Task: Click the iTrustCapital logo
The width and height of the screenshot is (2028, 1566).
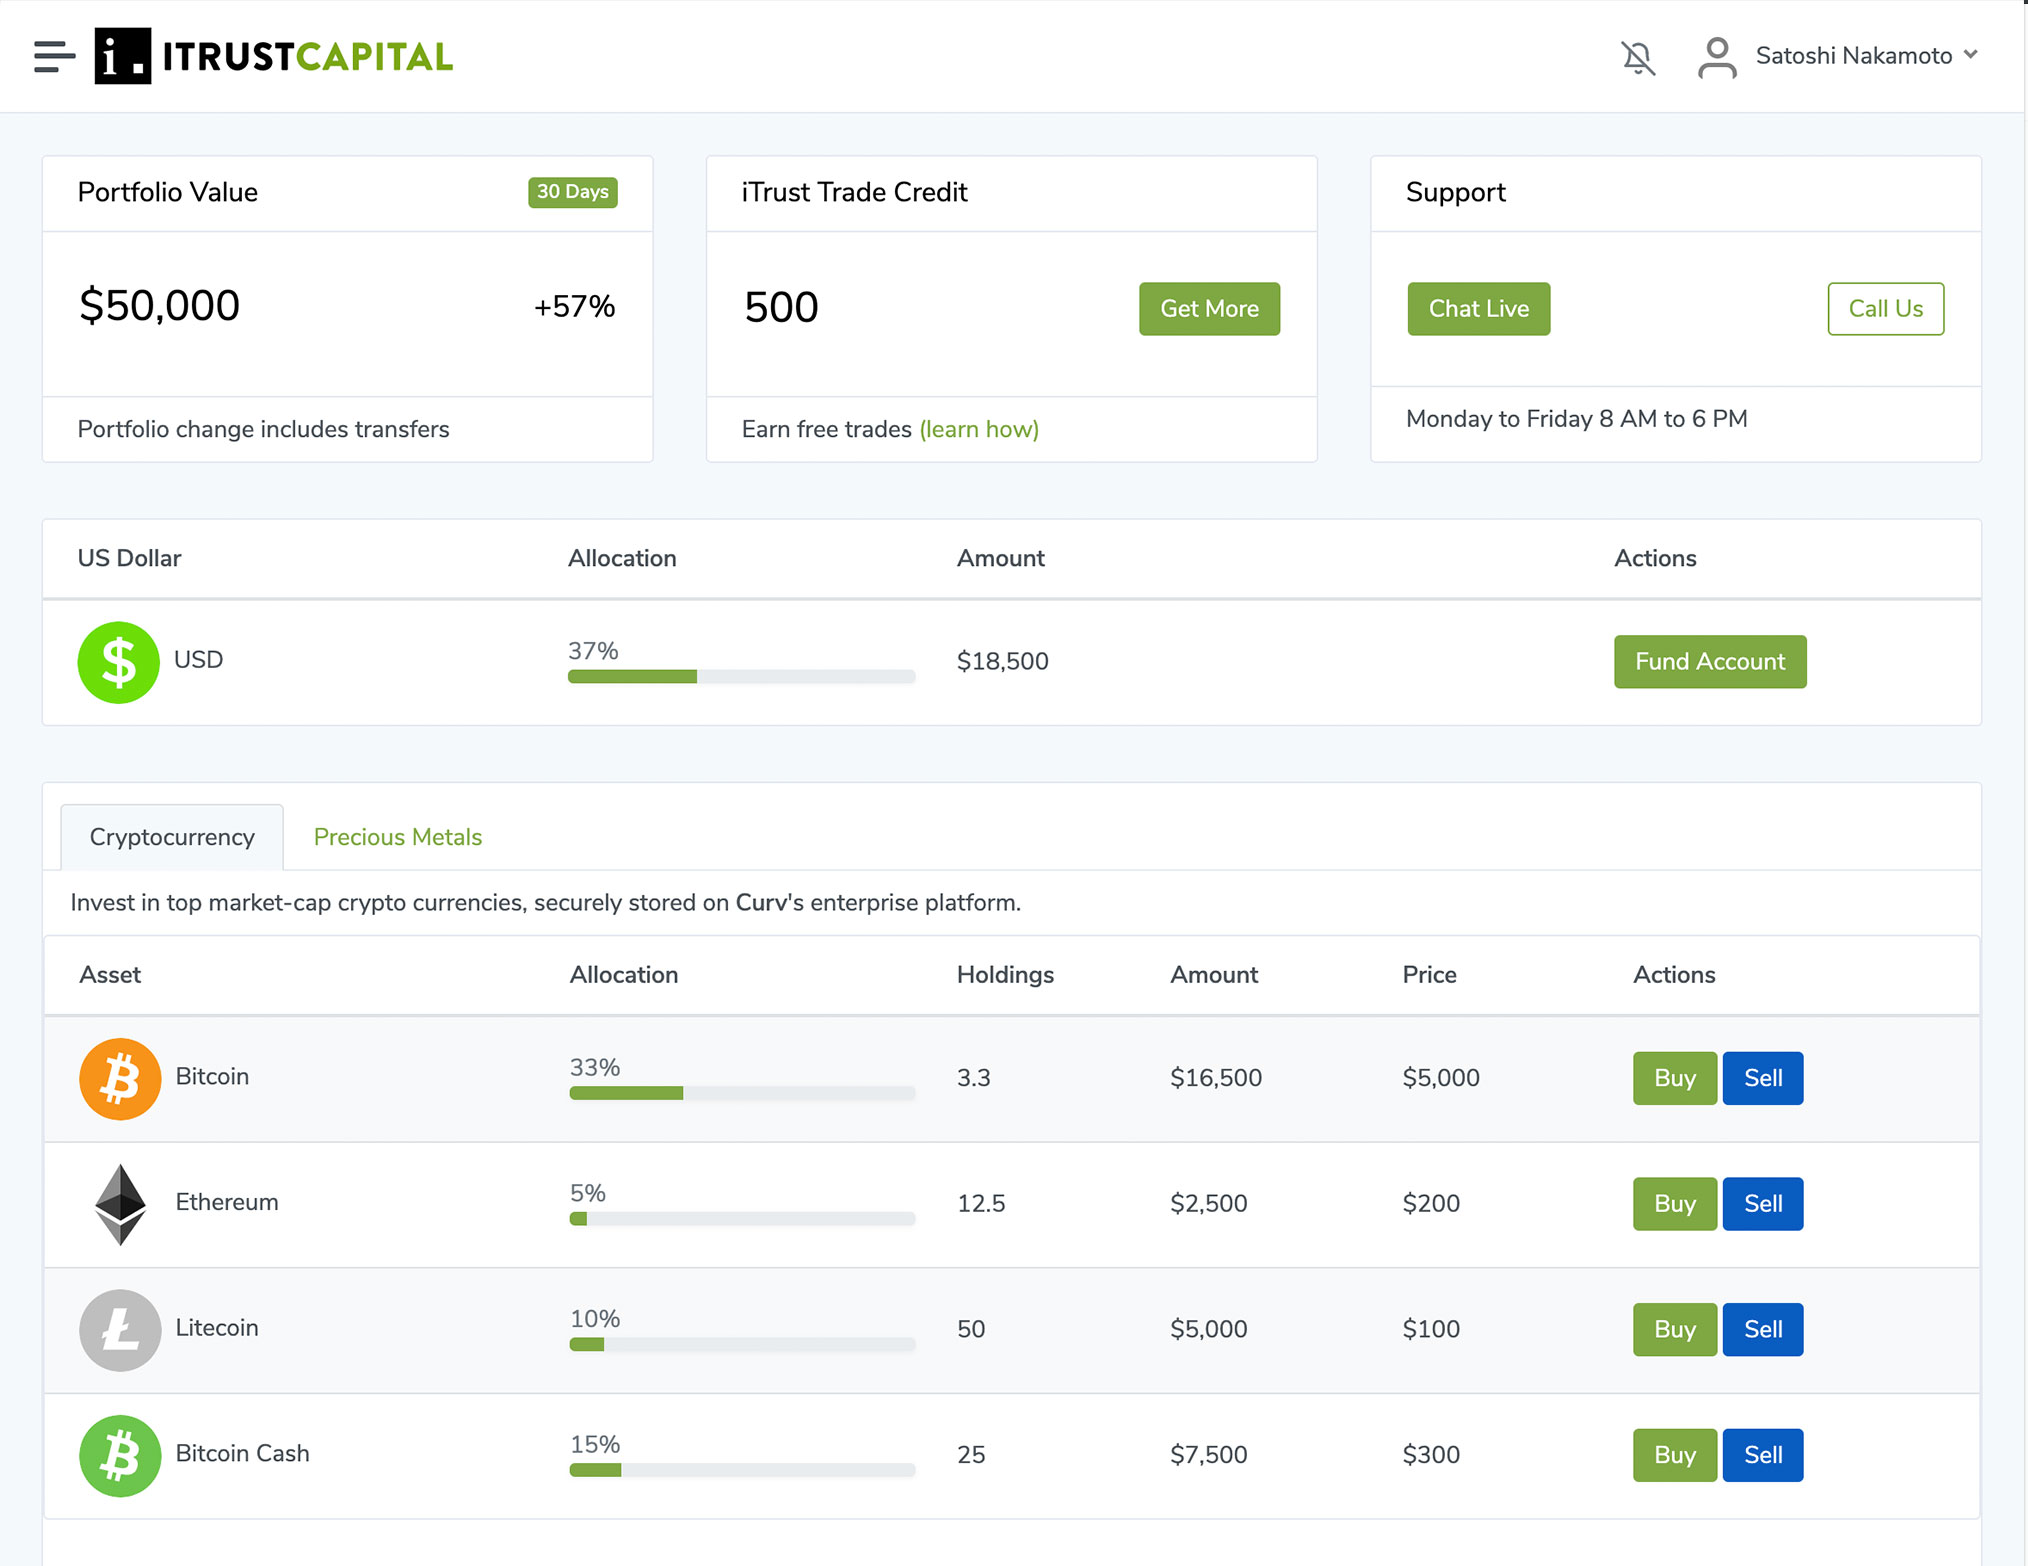Action: [x=273, y=56]
